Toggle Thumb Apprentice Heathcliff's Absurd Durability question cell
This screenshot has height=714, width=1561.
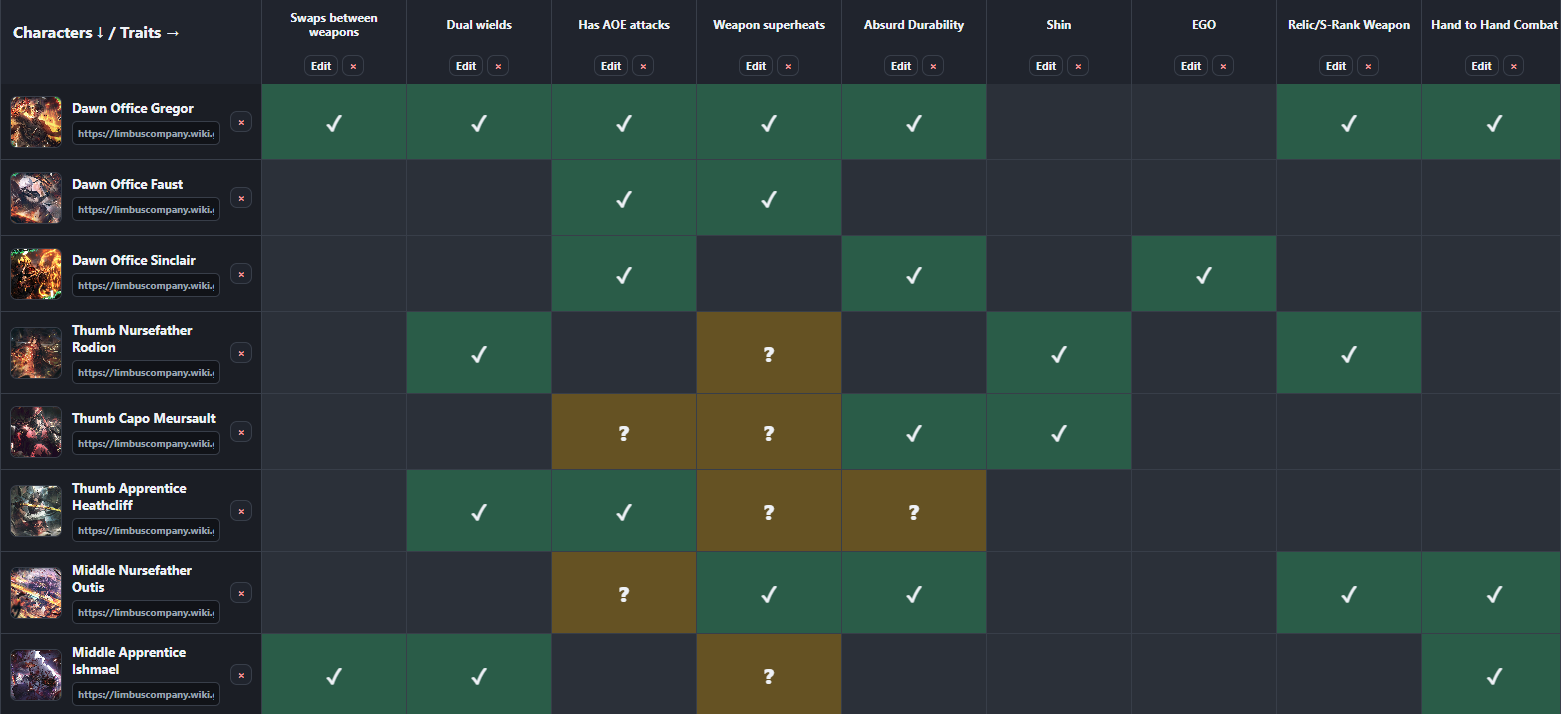click(914, 511)
